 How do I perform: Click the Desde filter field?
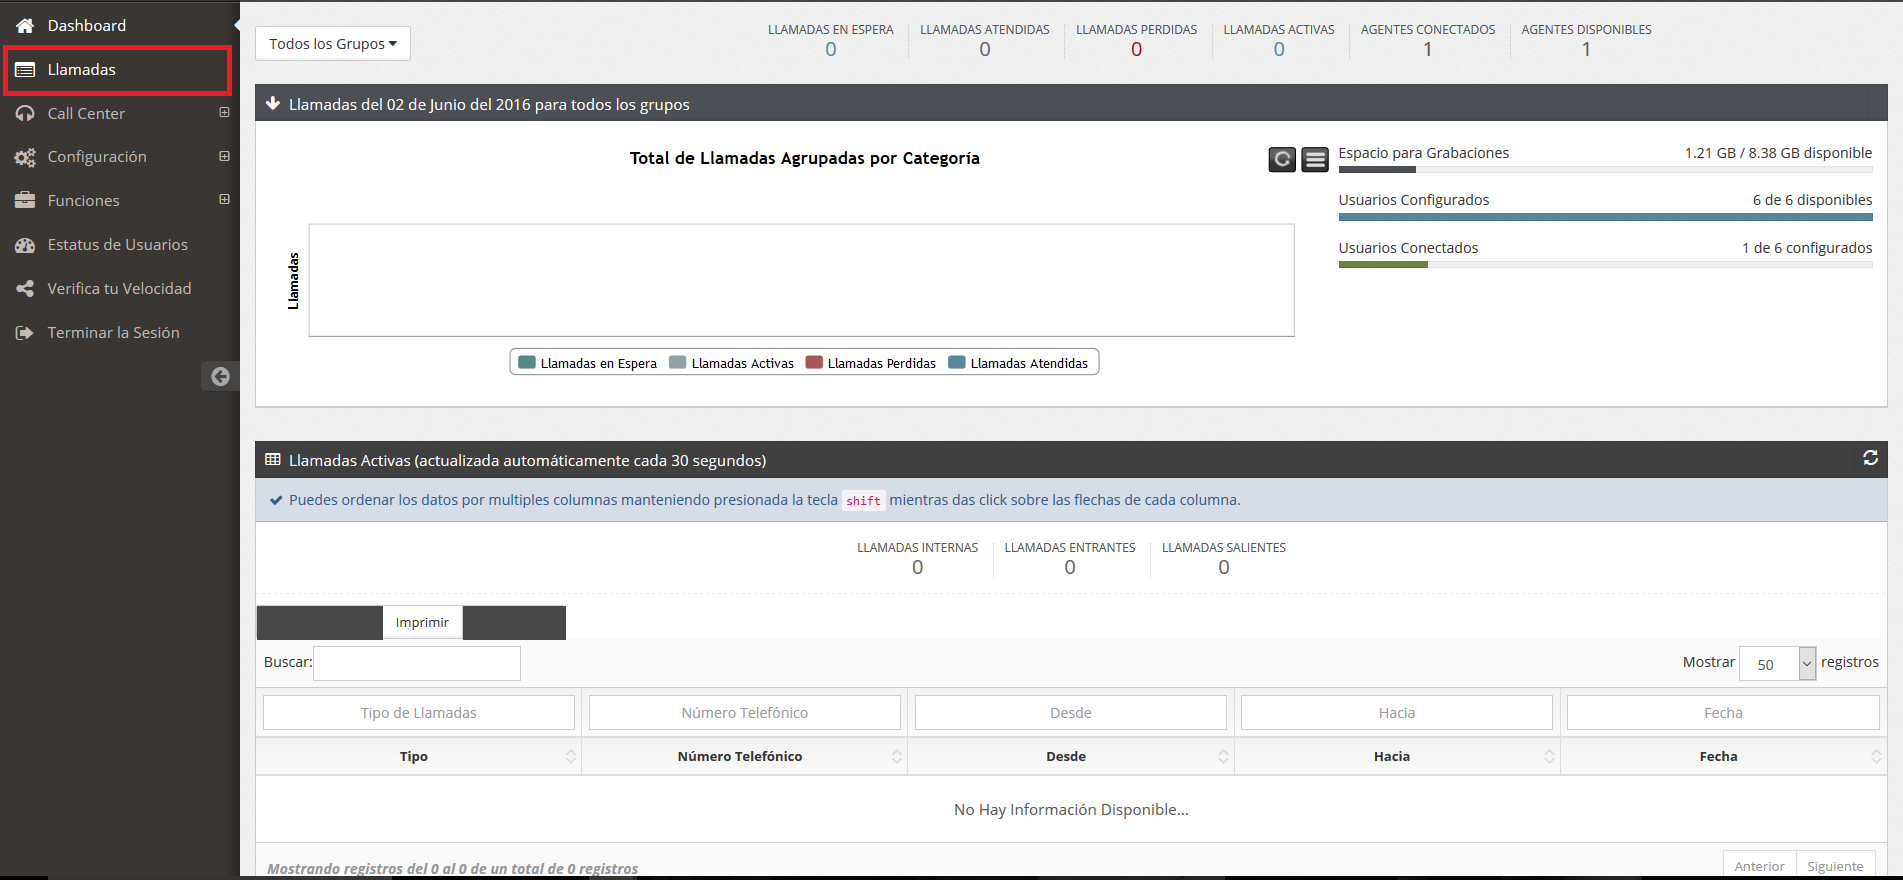click(1071, 713)
